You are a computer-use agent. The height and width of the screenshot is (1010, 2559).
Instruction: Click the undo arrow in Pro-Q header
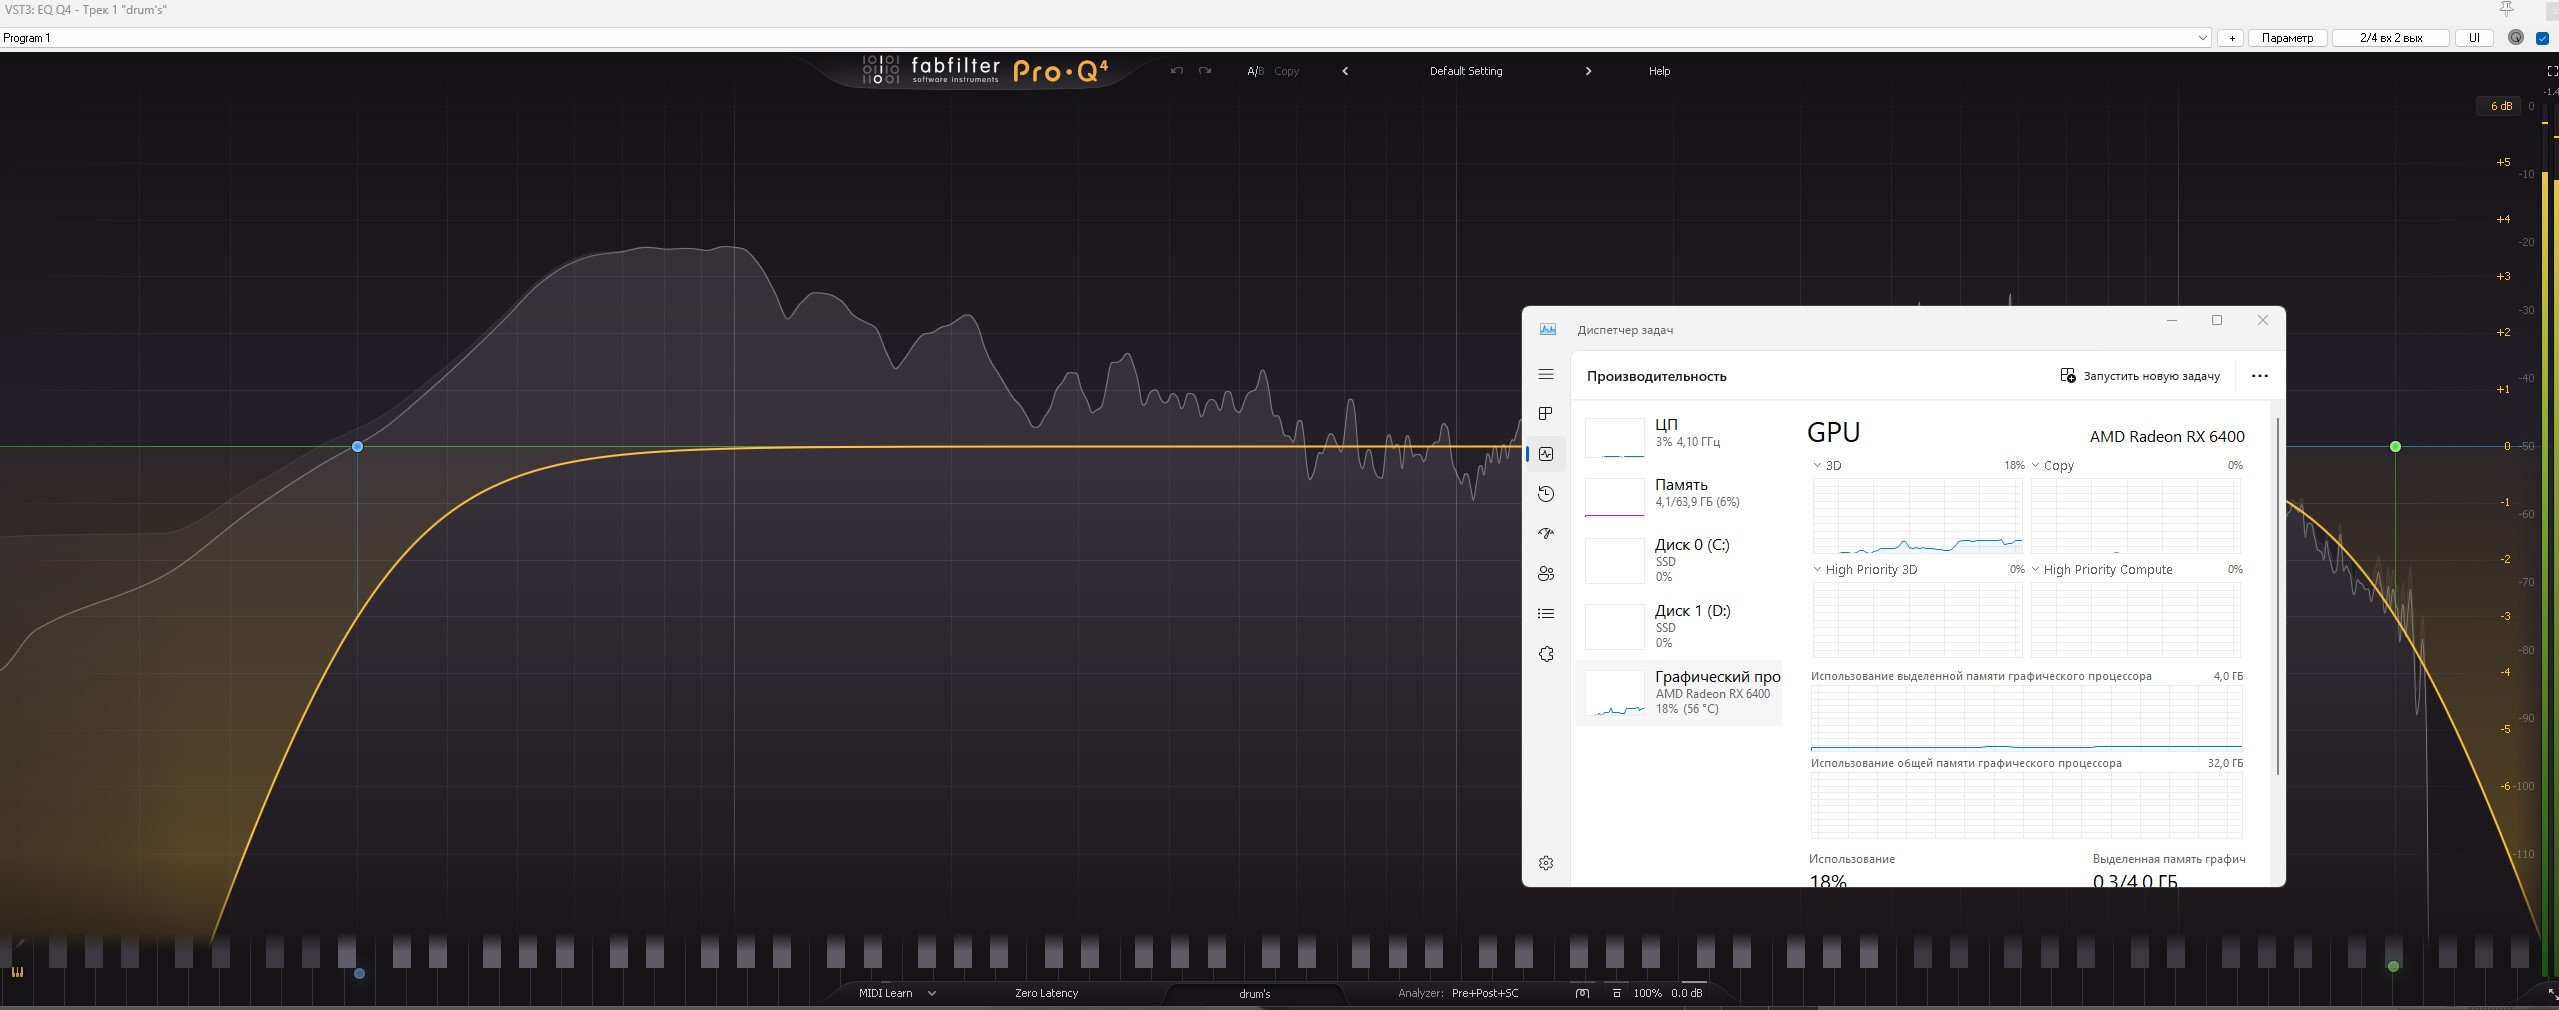[1176, 71]
